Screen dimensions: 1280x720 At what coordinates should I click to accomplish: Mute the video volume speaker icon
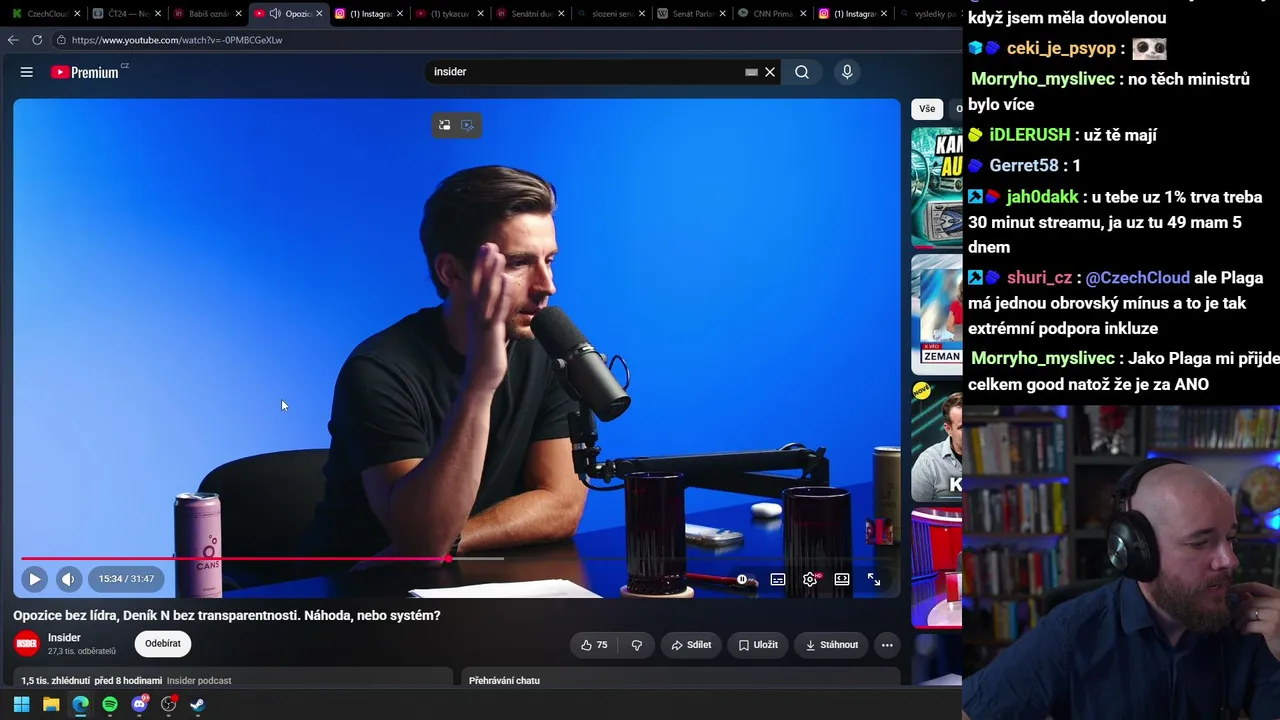tap(68, 579)
